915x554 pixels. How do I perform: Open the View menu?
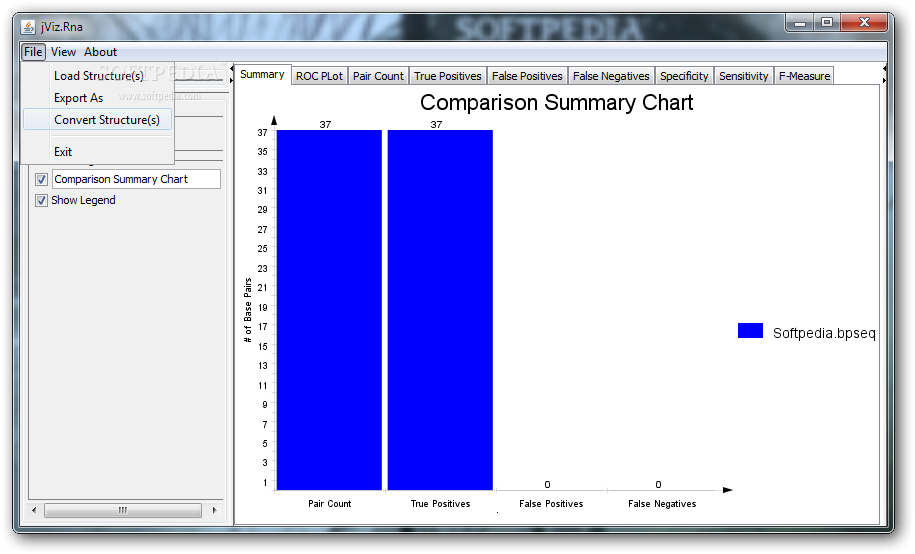(x=63, y=52)
